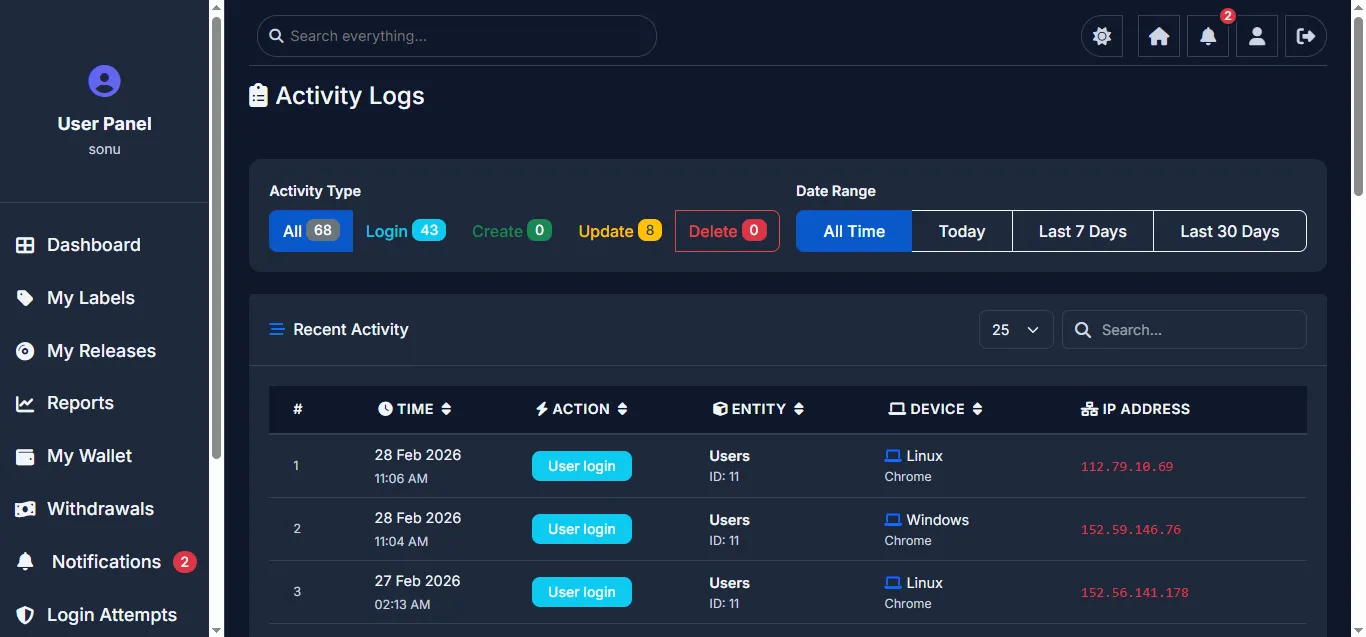The height and width of the screenshot is (637, 1366).
Task: Click the search magnifier in top bar
Action: [x=277, y=36]
